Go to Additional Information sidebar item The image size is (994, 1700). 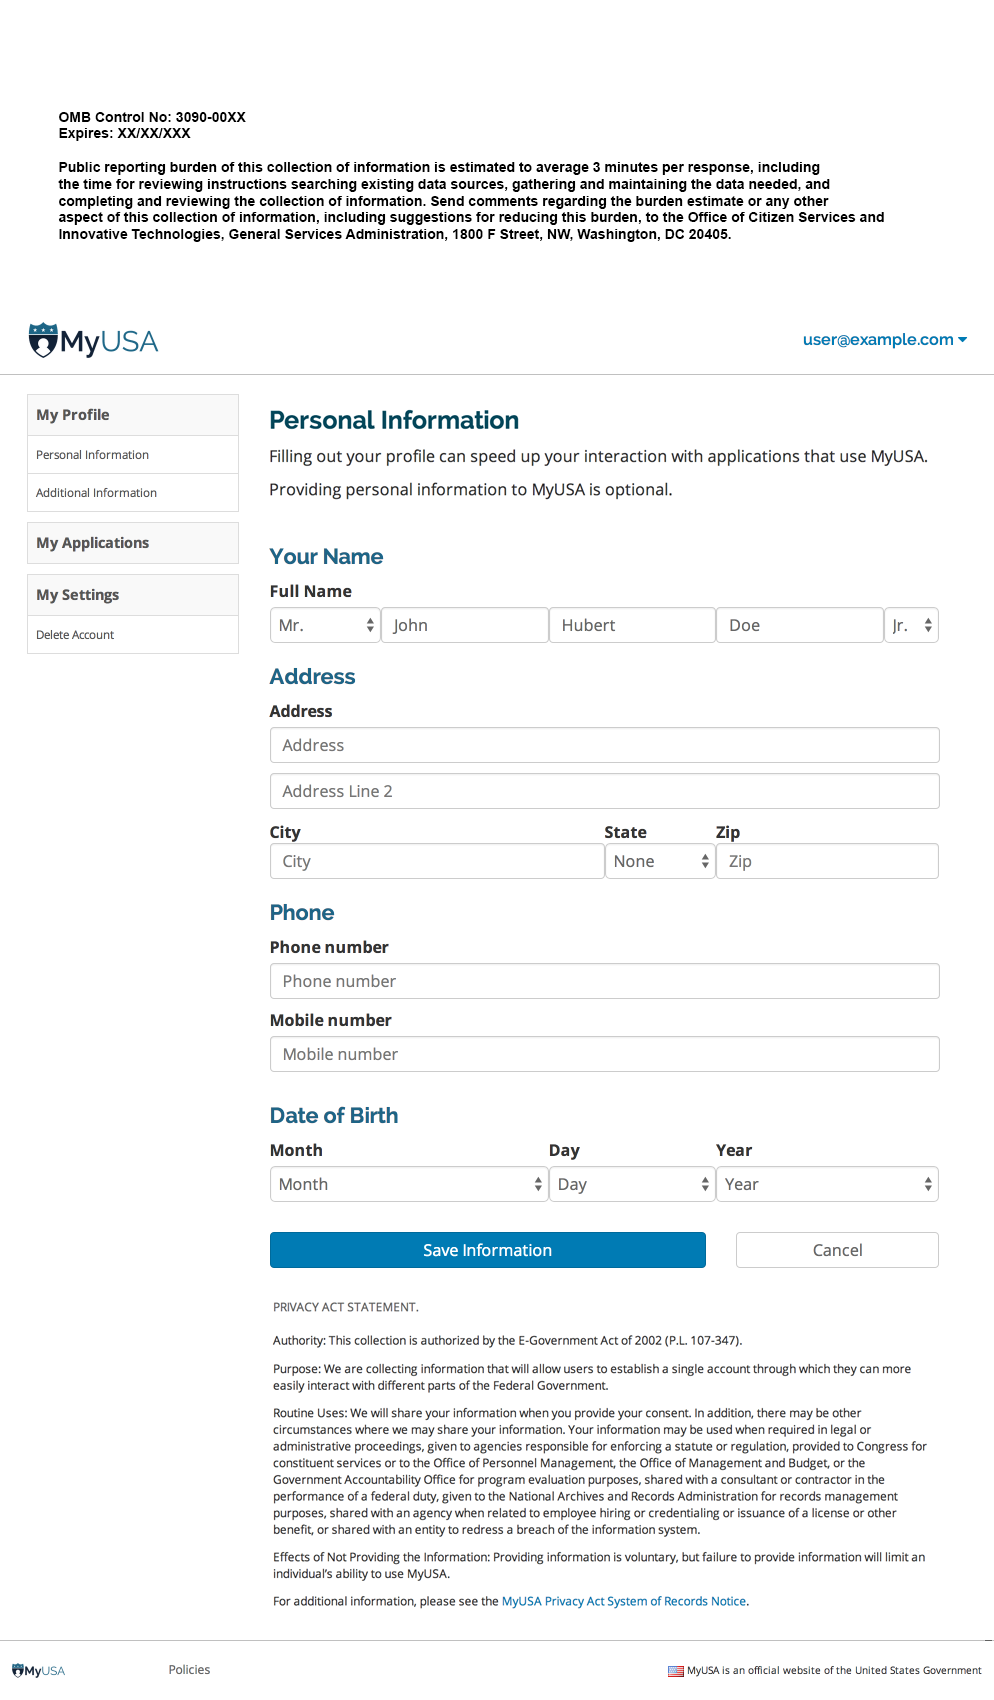click(x=97, y=493)
